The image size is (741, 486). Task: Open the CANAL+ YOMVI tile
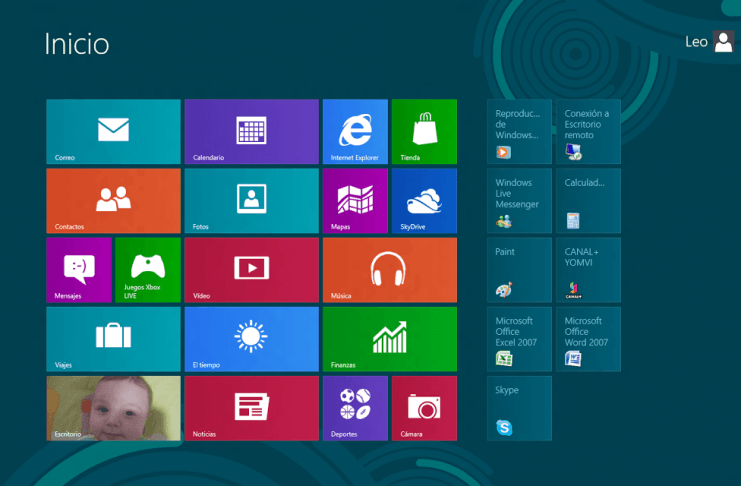tap(588, 270)
